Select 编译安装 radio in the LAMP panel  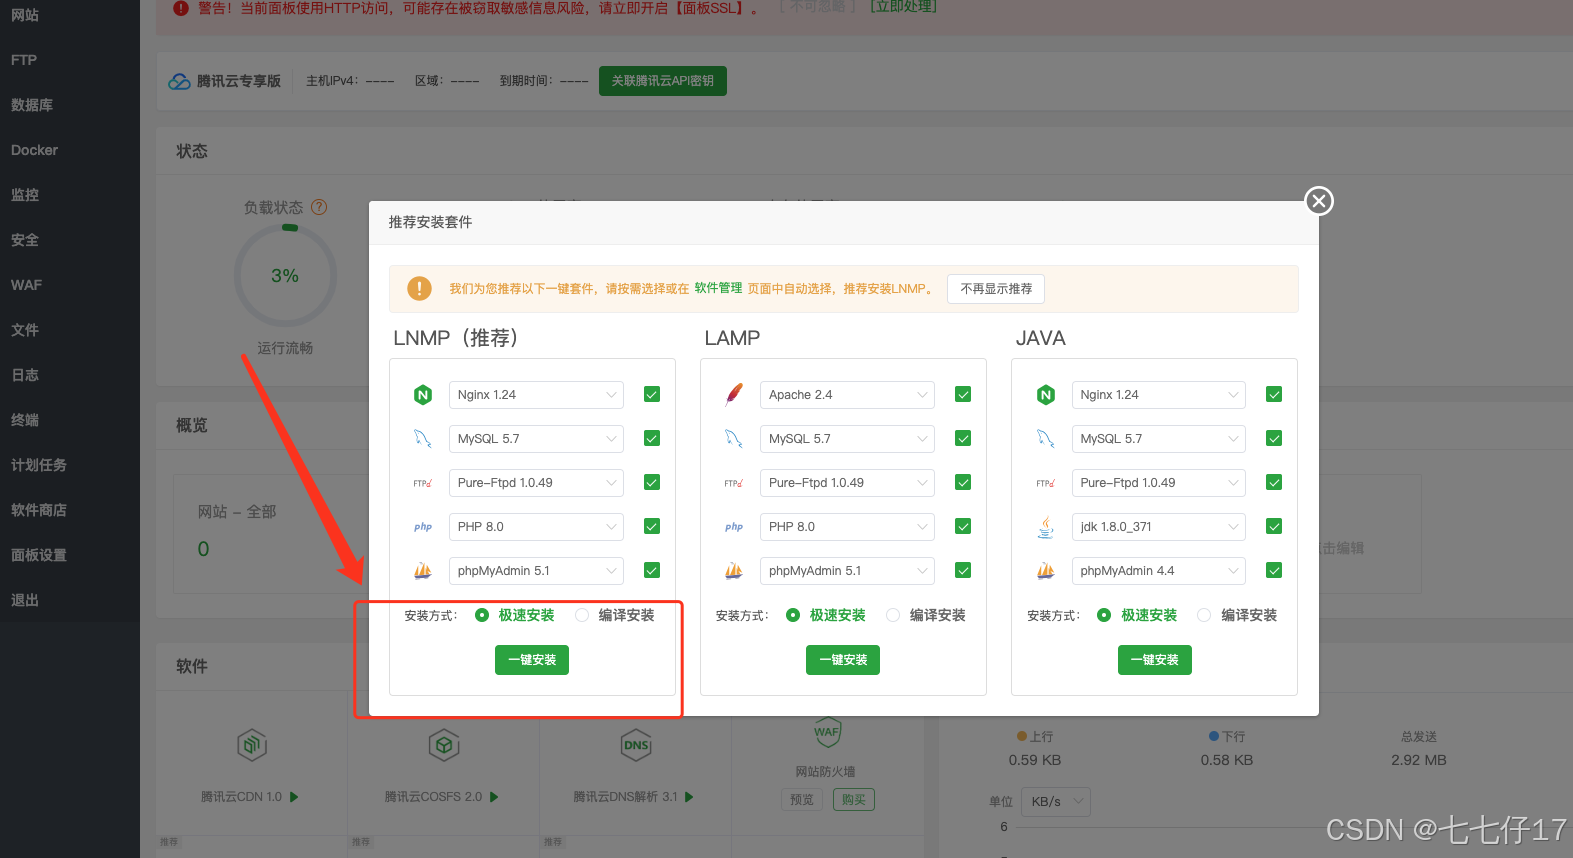[893, 615]
